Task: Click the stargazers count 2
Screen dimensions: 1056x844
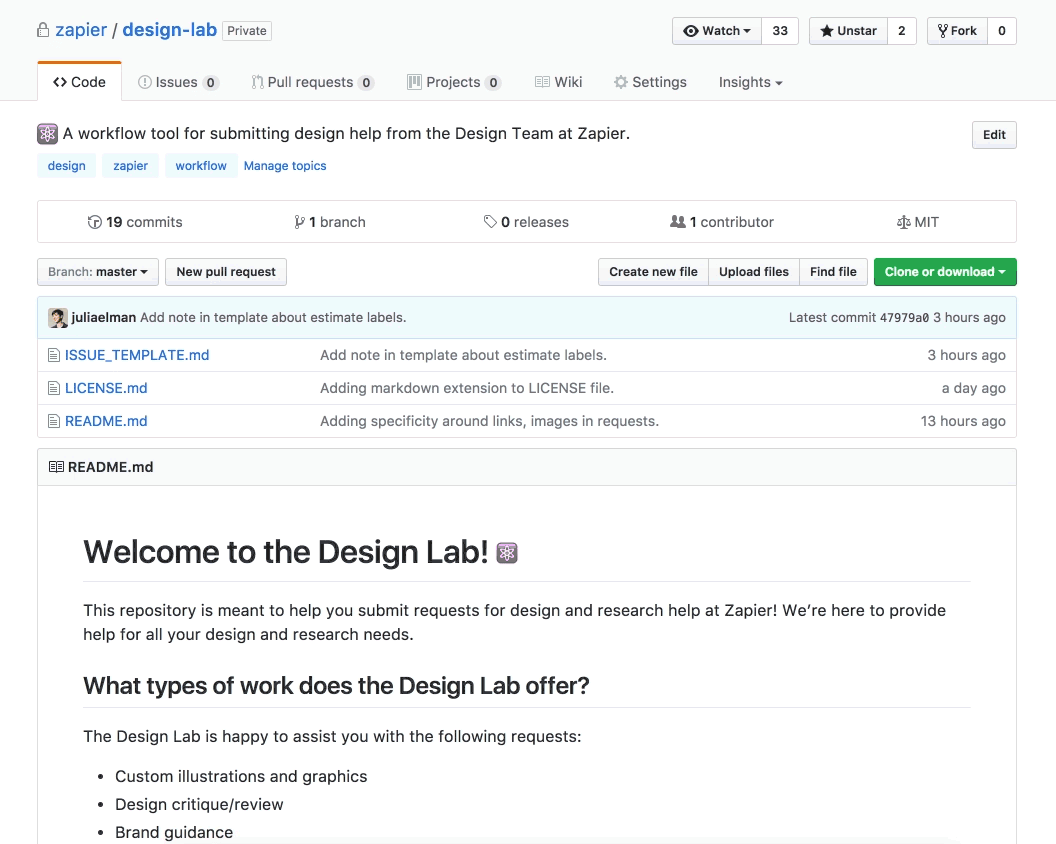Action: (902, 31)
